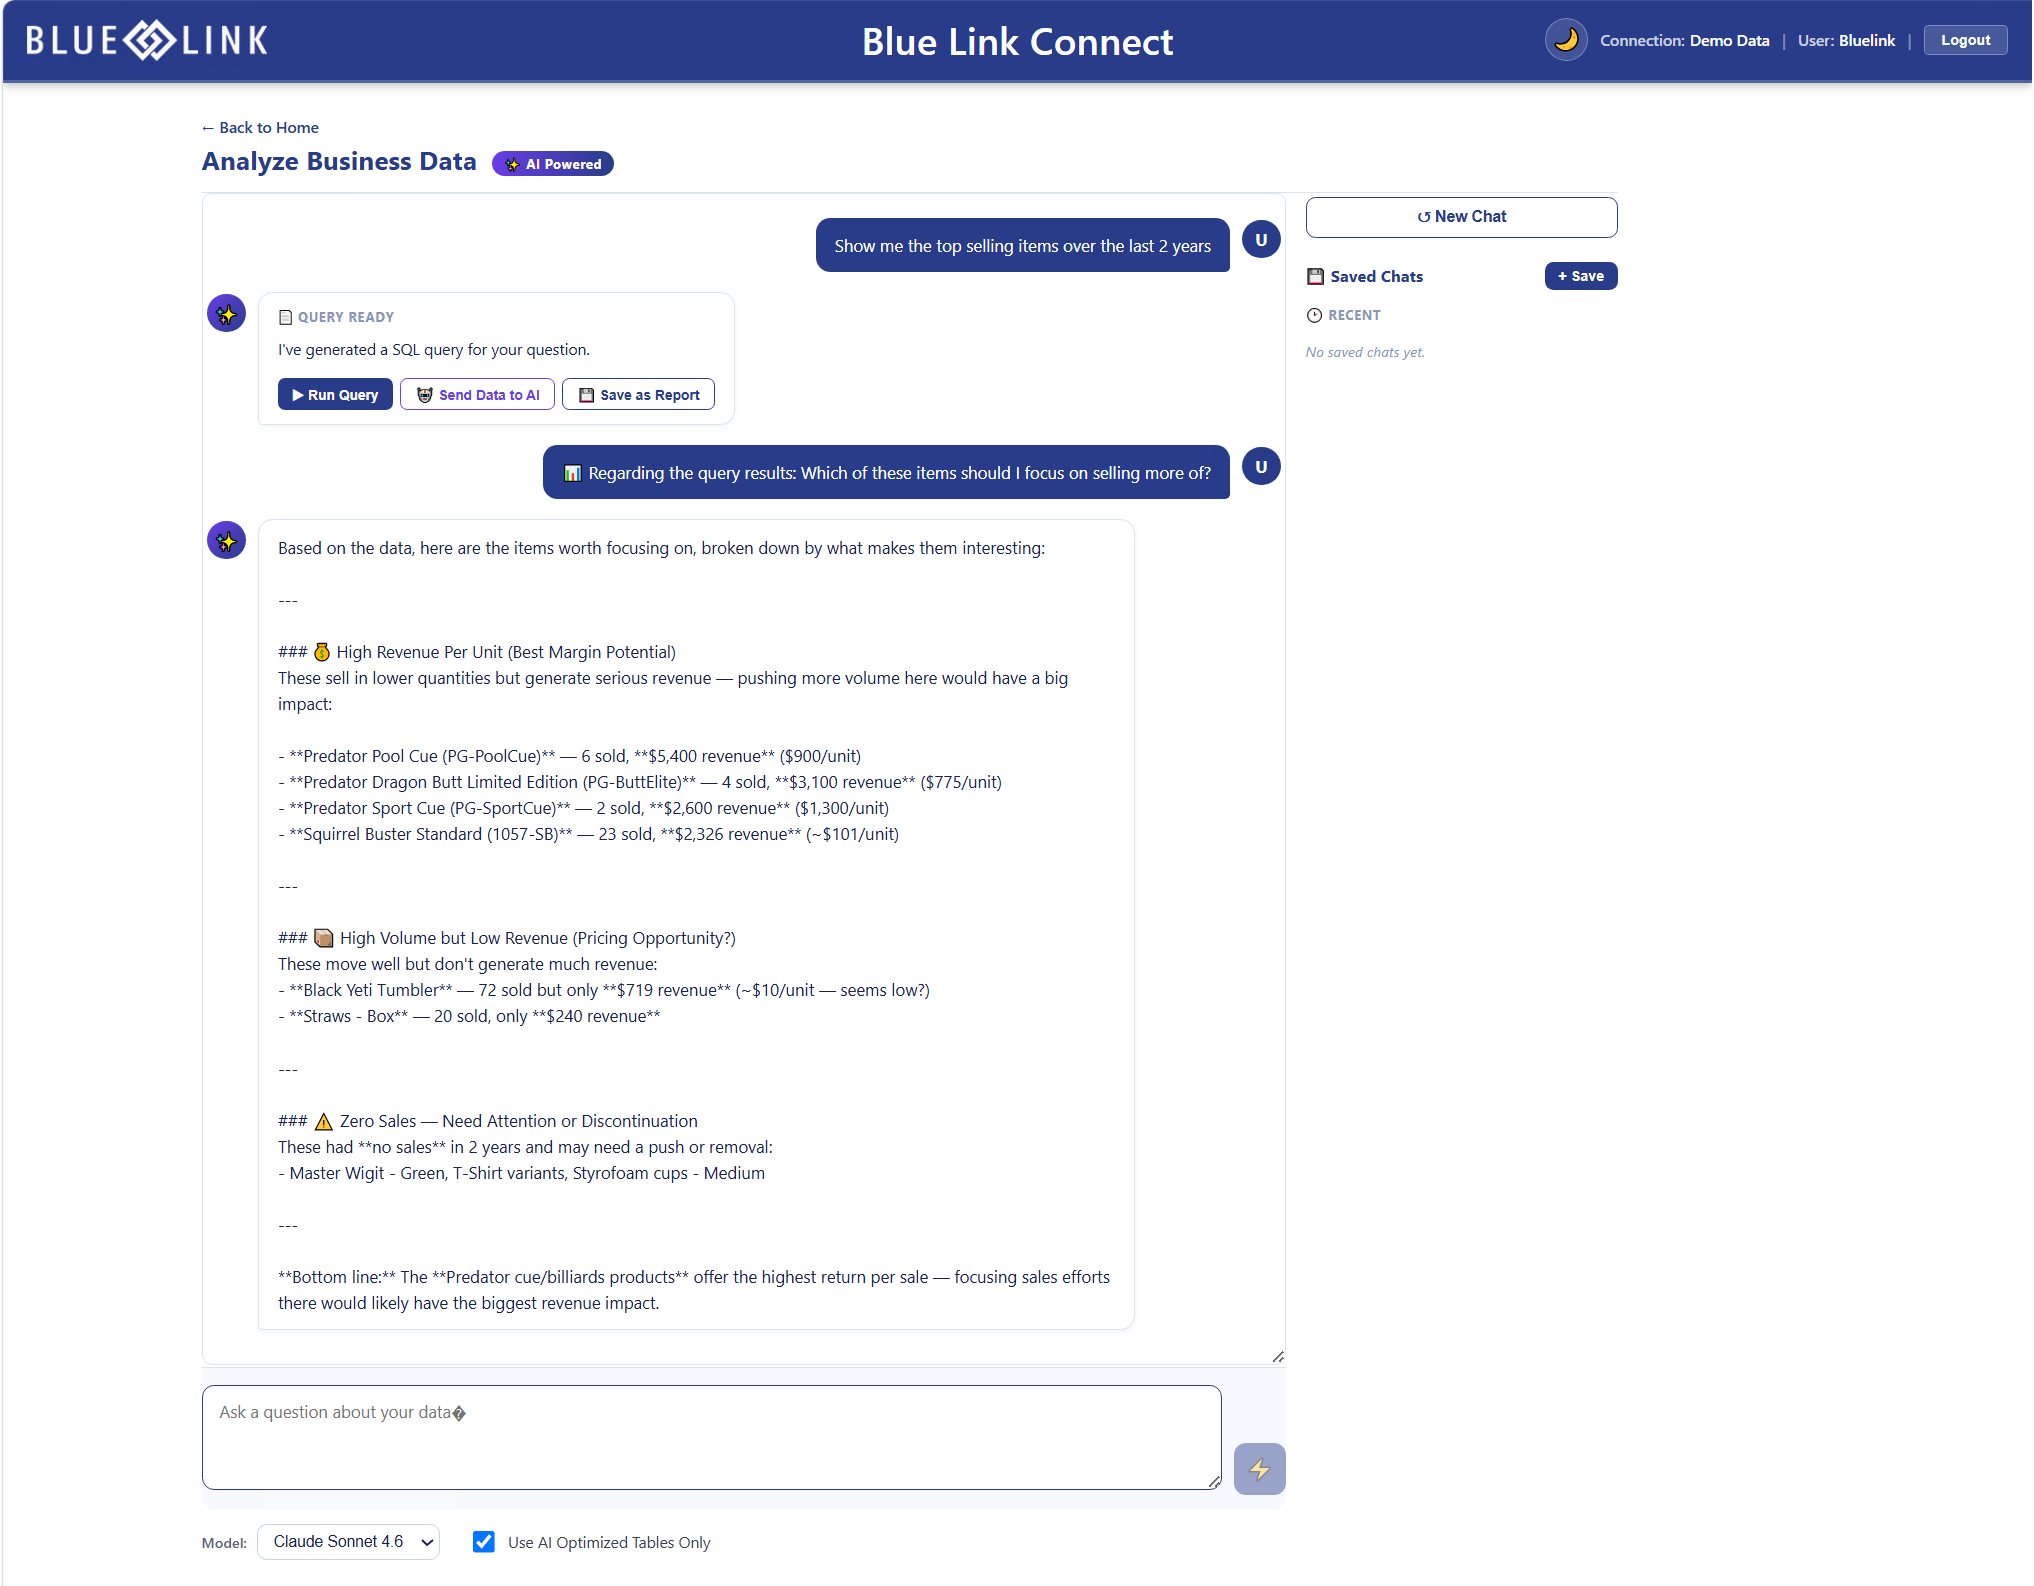Focus the Ask a question text box
Viewport: 2034px width, 1586px height.
711,1437
